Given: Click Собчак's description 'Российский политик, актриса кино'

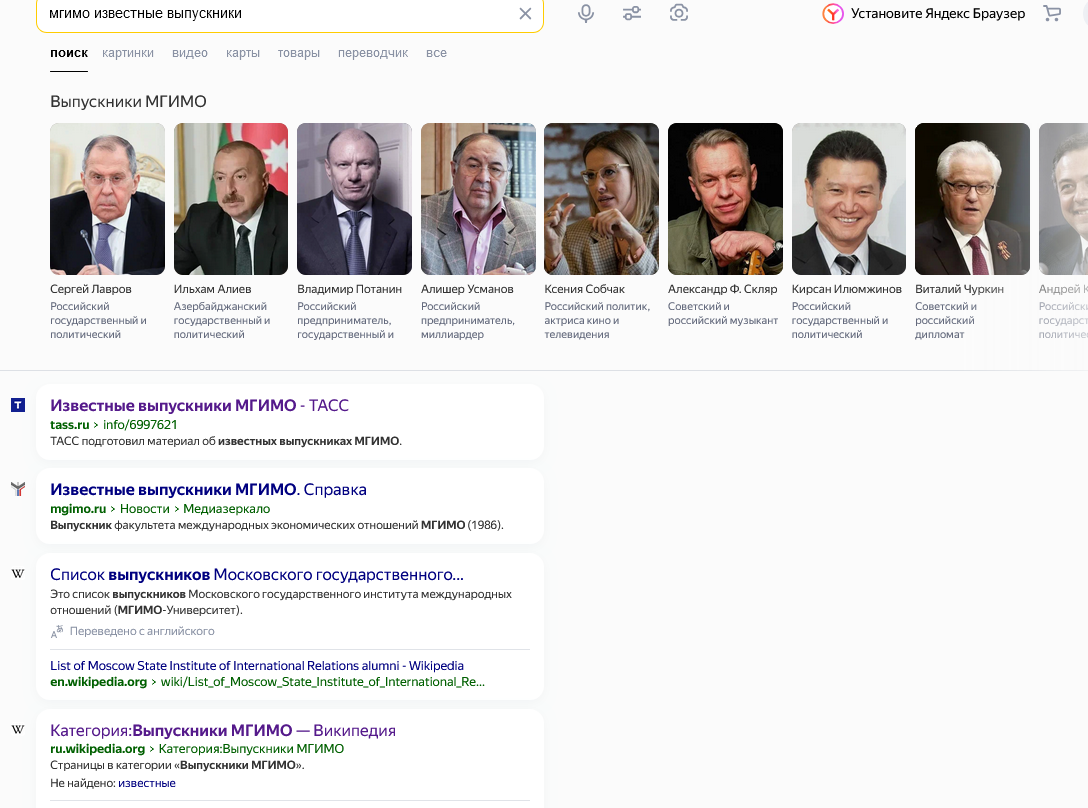Looking at the screenshot, I should (x=597, y=320).
